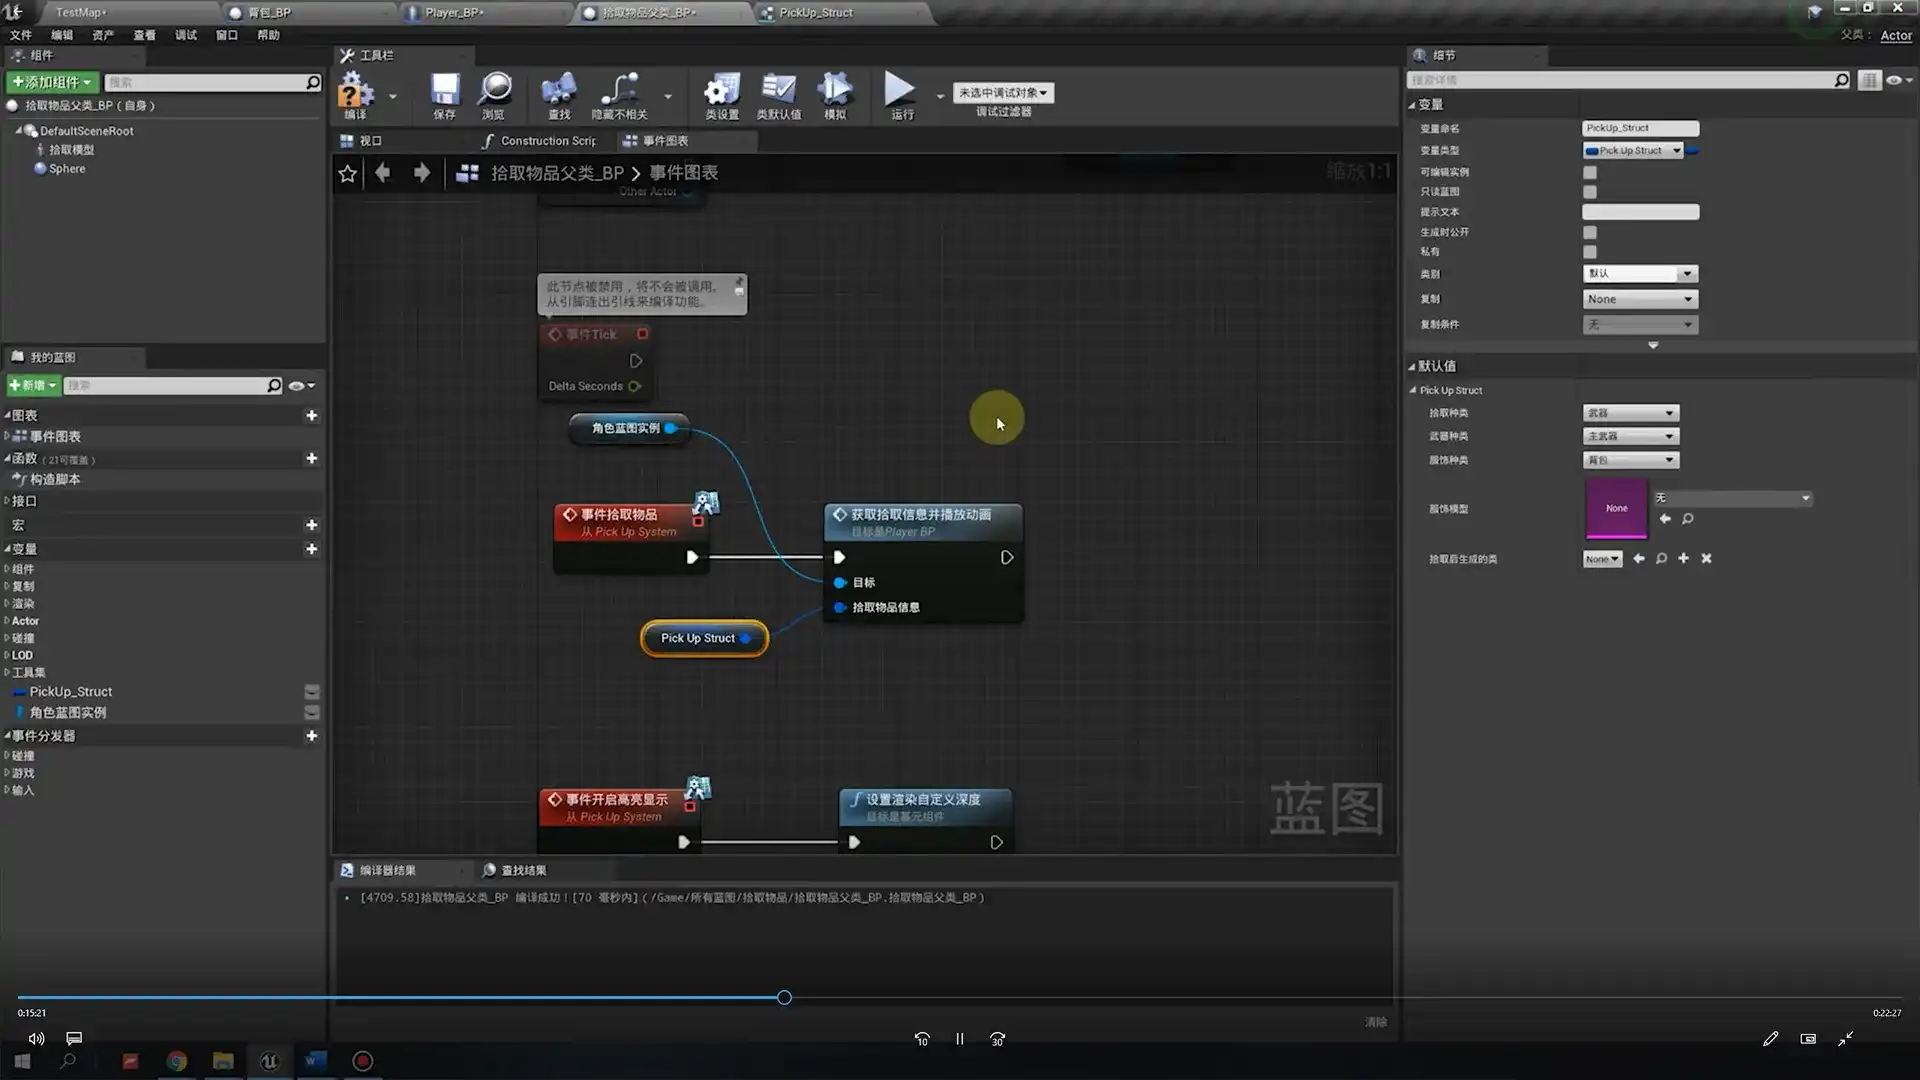Click the Save toolbar icon
The image size is (1920, 1080).
click(444, 91)
